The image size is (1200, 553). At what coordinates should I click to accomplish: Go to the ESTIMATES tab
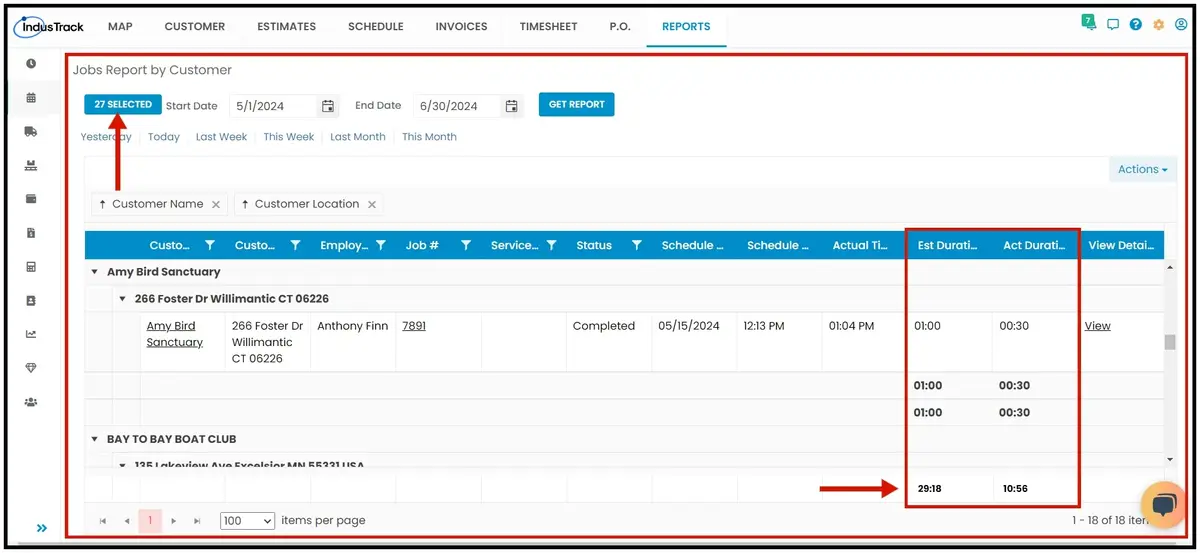(x=286, y=26)
